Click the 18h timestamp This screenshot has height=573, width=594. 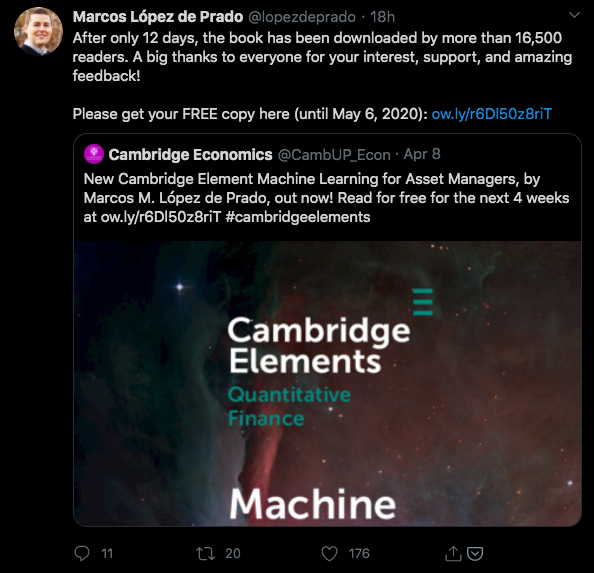[x=382, y=17]
